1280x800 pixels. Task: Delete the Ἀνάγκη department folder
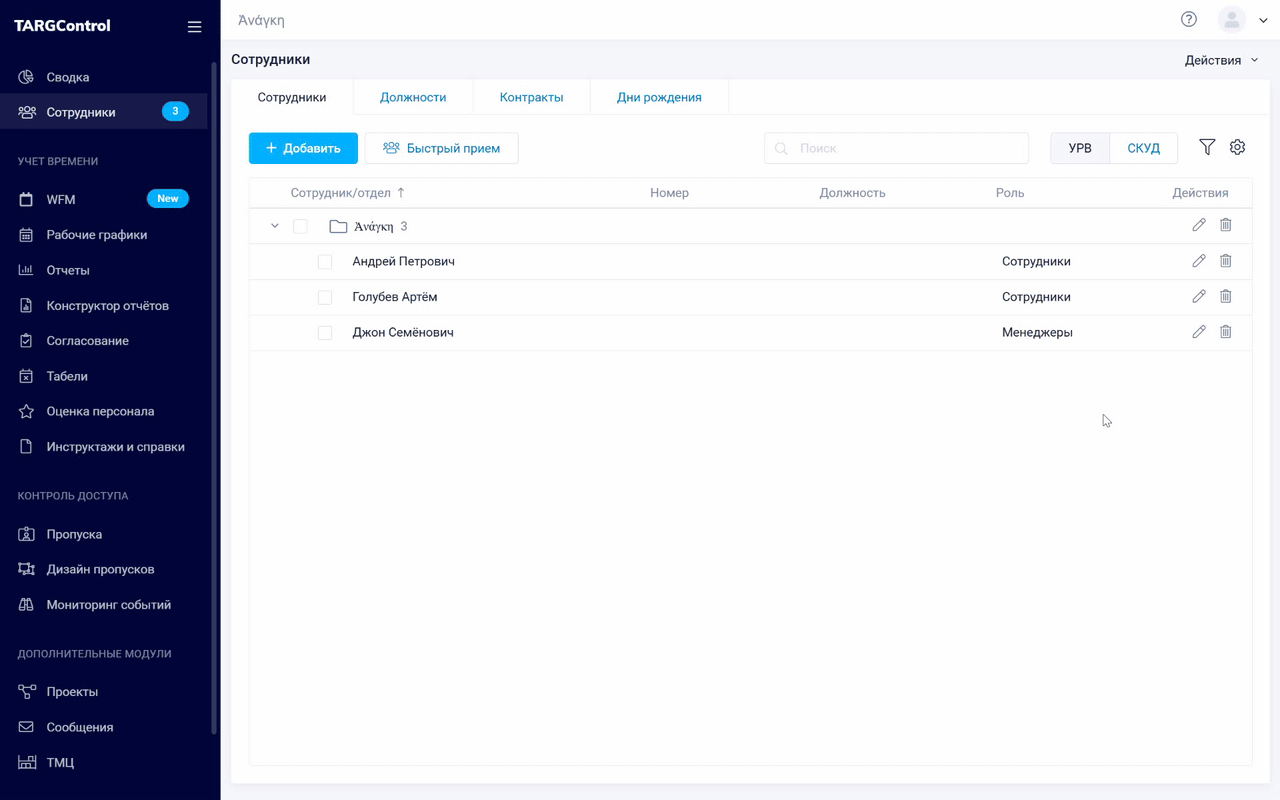(1225, 226)
